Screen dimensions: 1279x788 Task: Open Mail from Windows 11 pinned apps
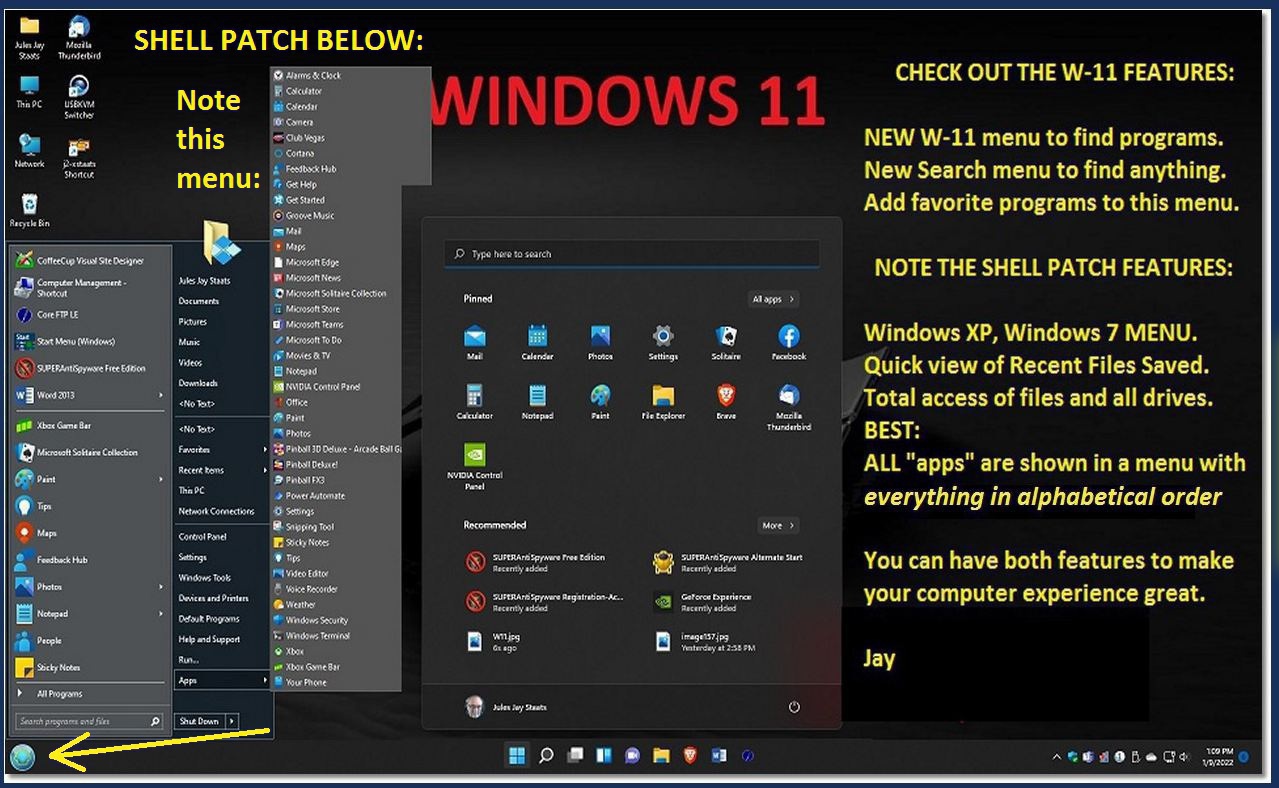(x=474, y=342)
